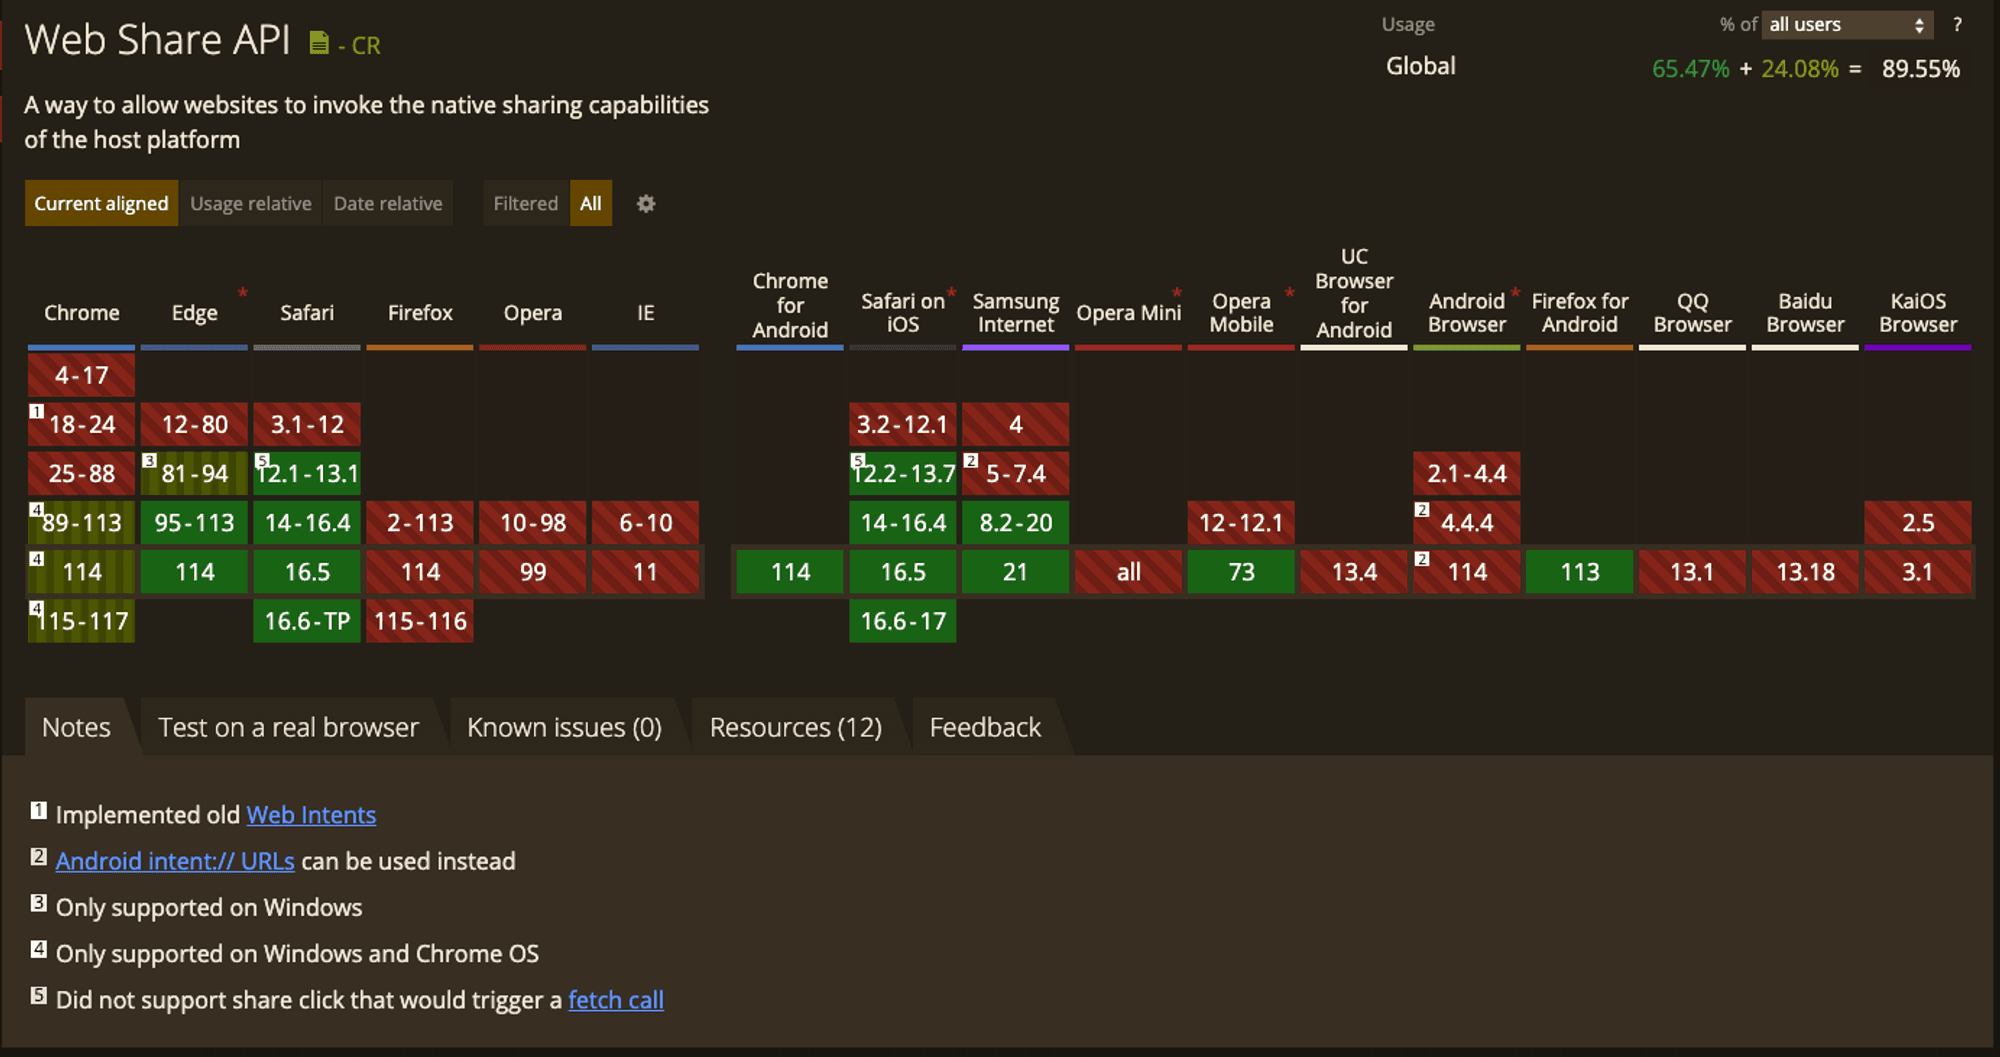
Task: Select KaiOS Browser 2.5 cell
Action: (1918, 522)
